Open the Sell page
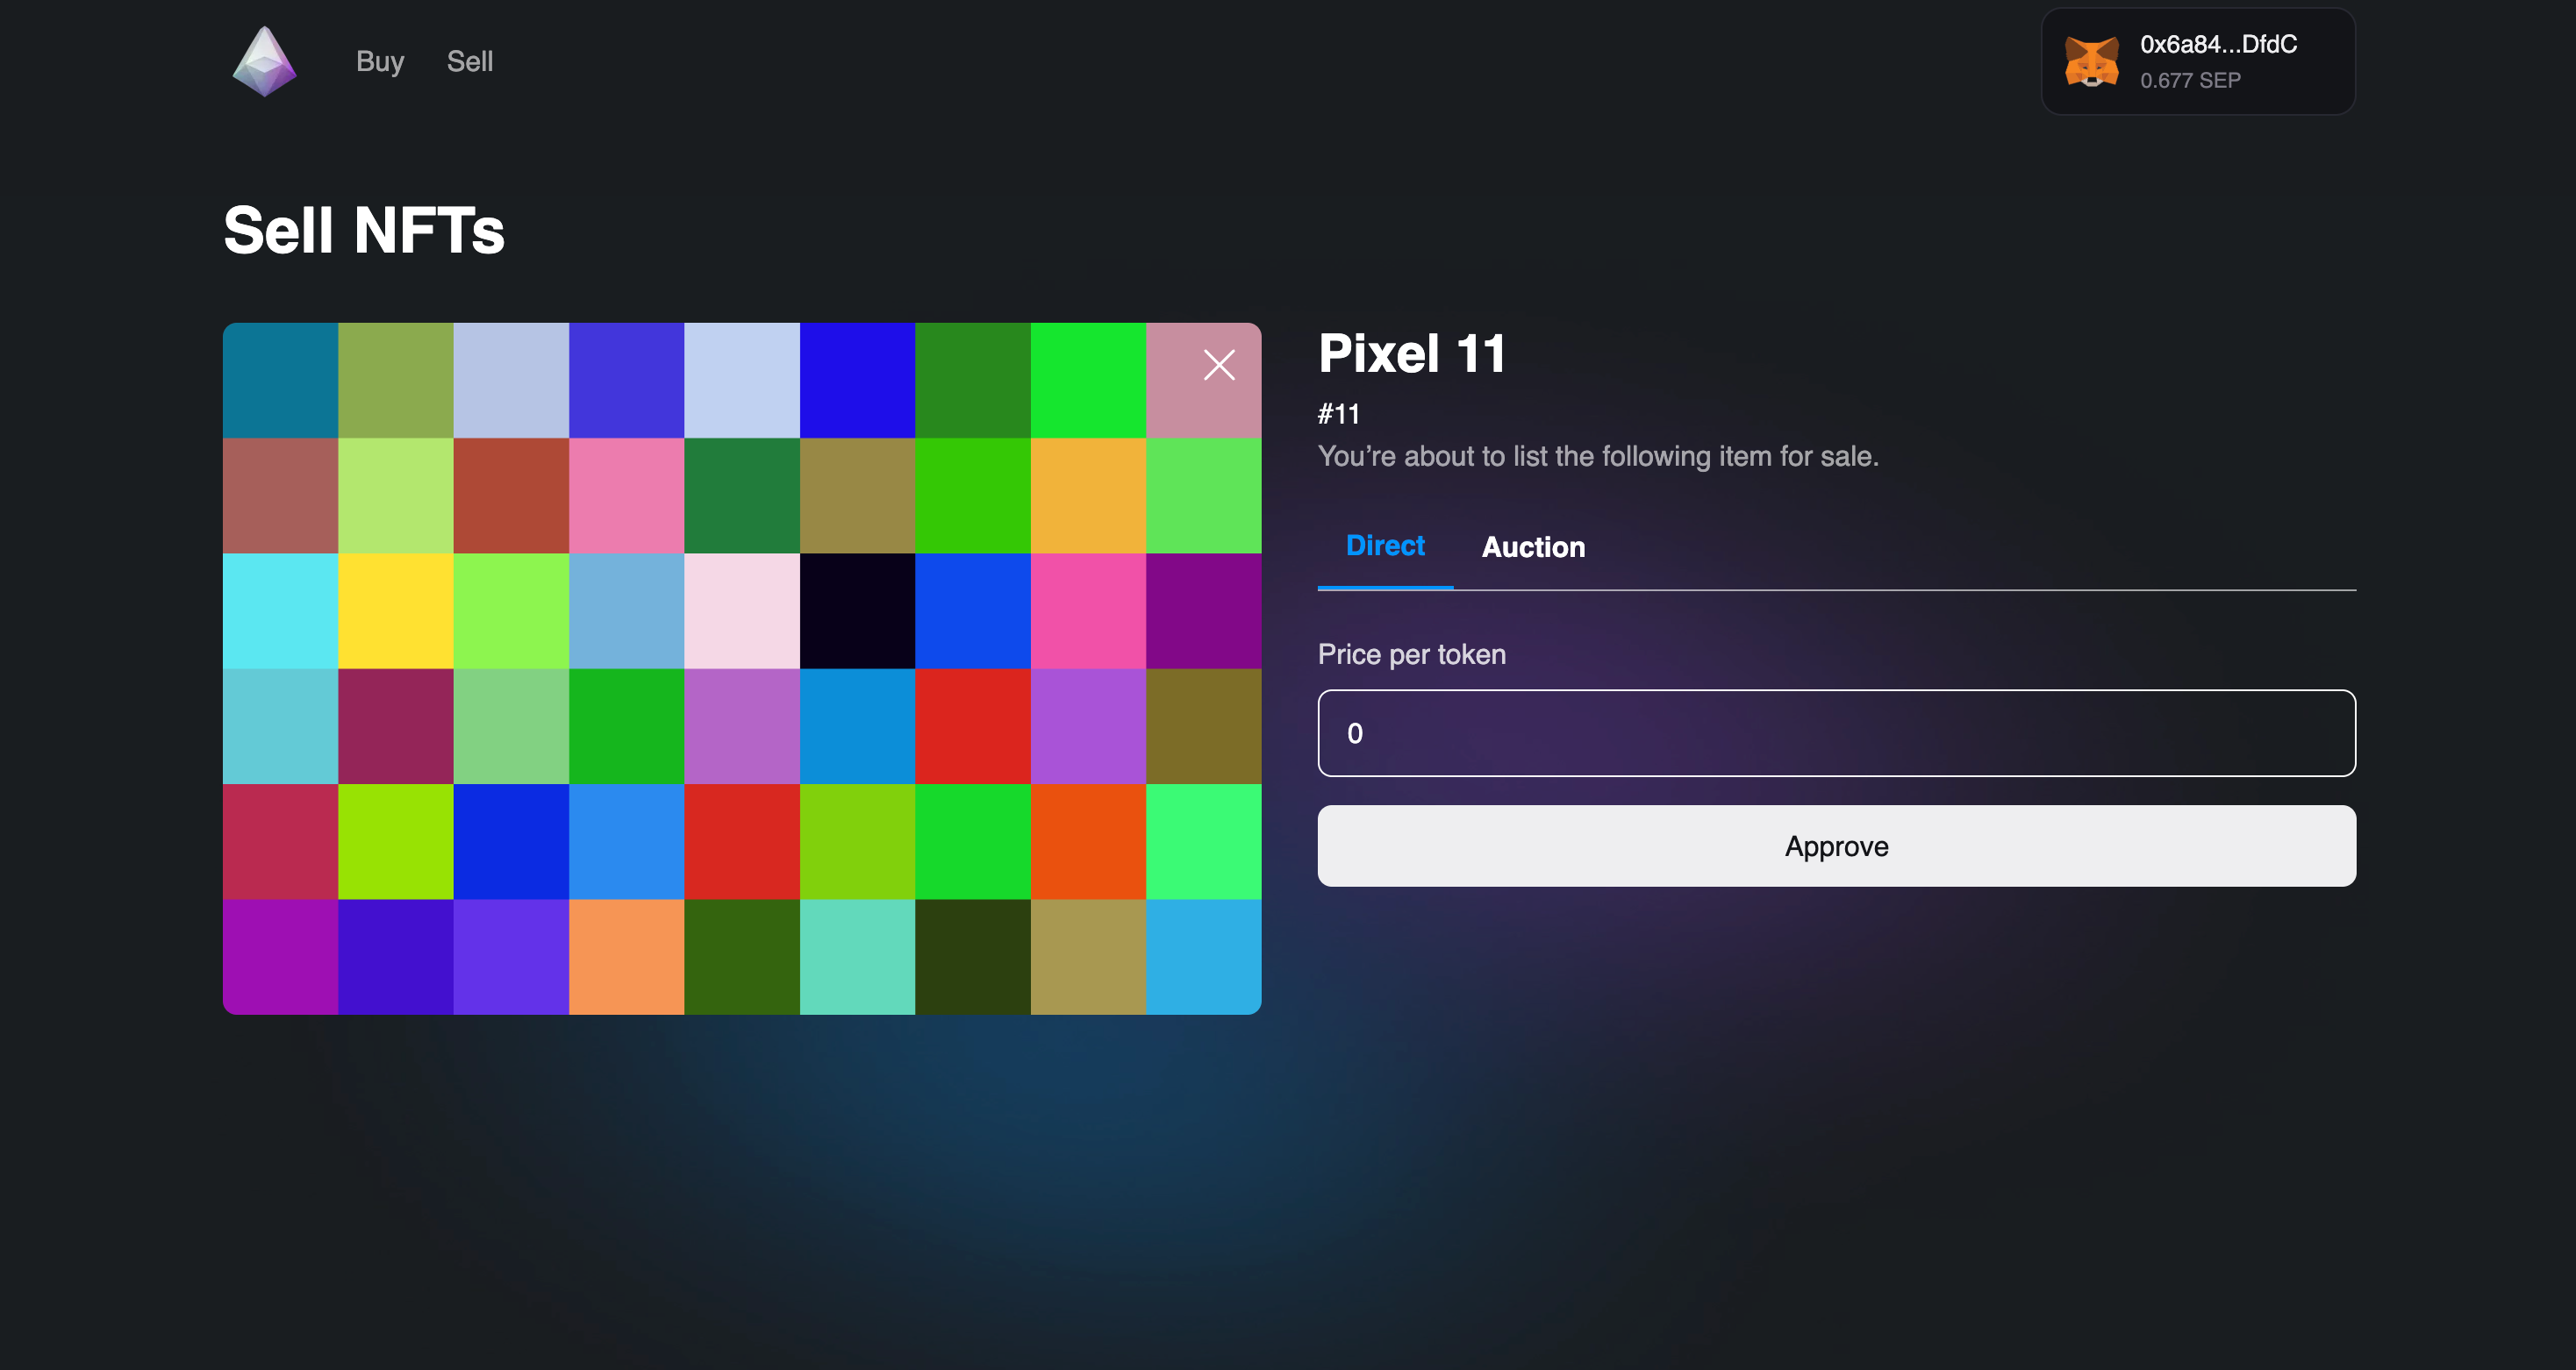 (469, 62)
